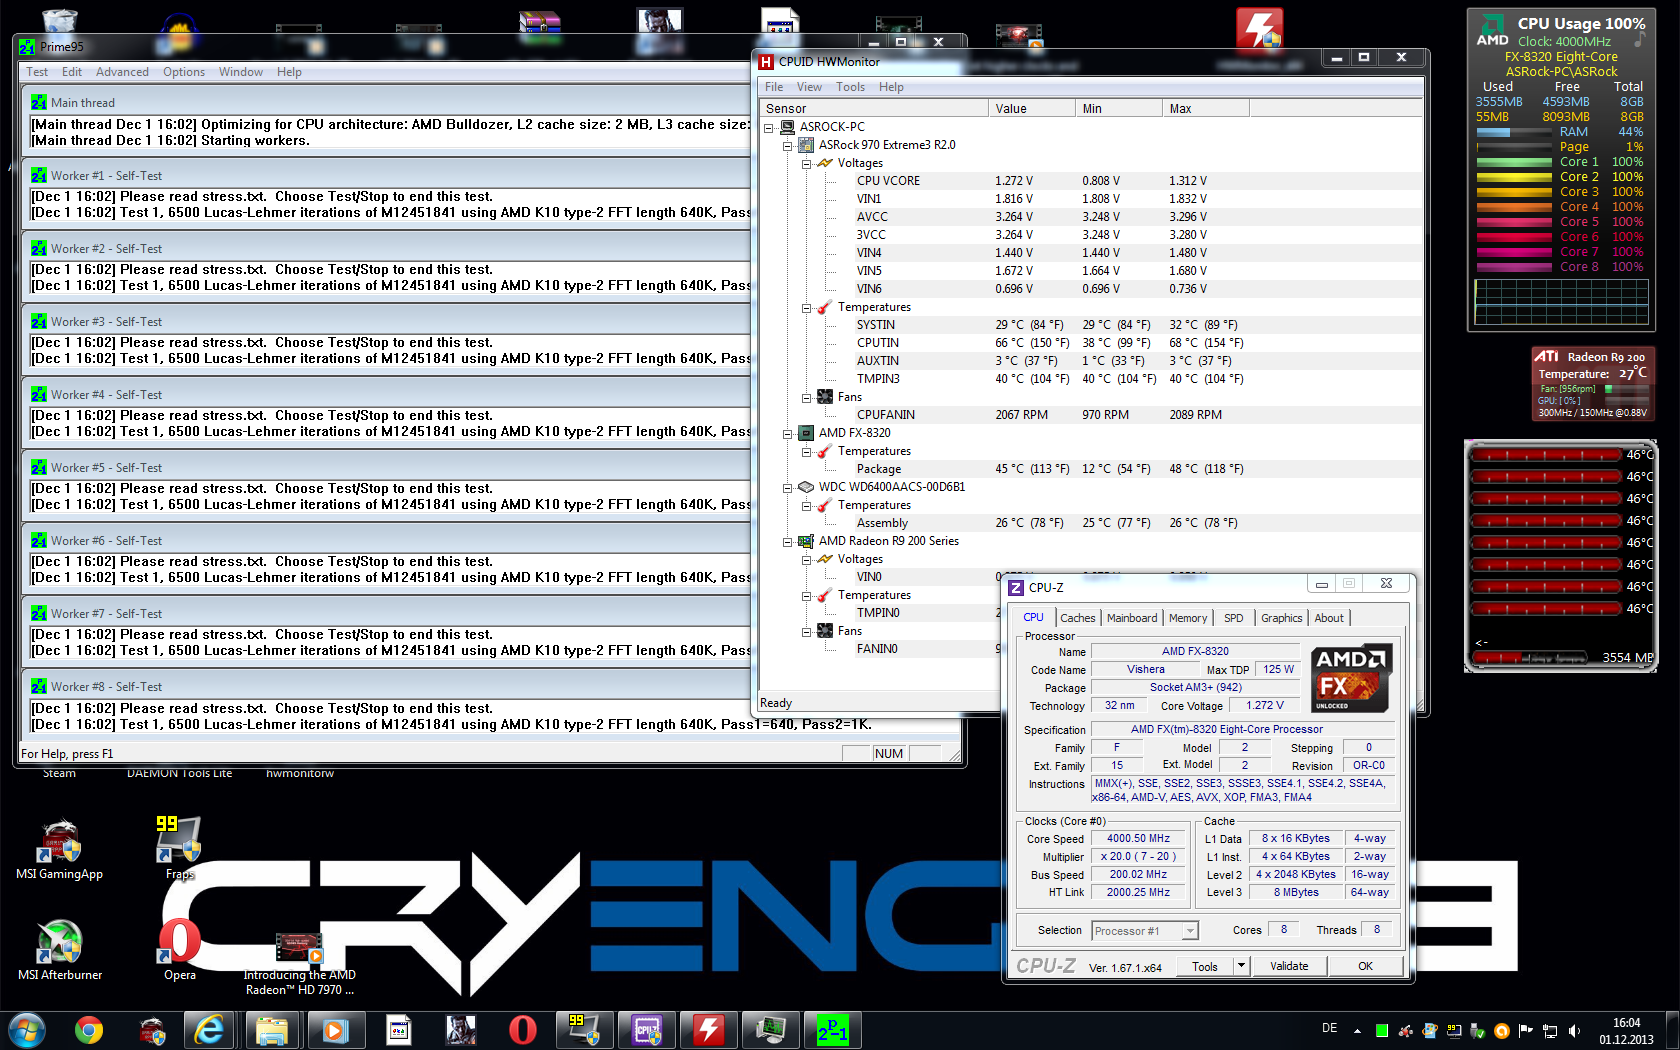Screen dimensions: 1680x1050
Task: Click the Tools button in CPU-Z
Action: pyautogui.click(x=1205, y=966)
